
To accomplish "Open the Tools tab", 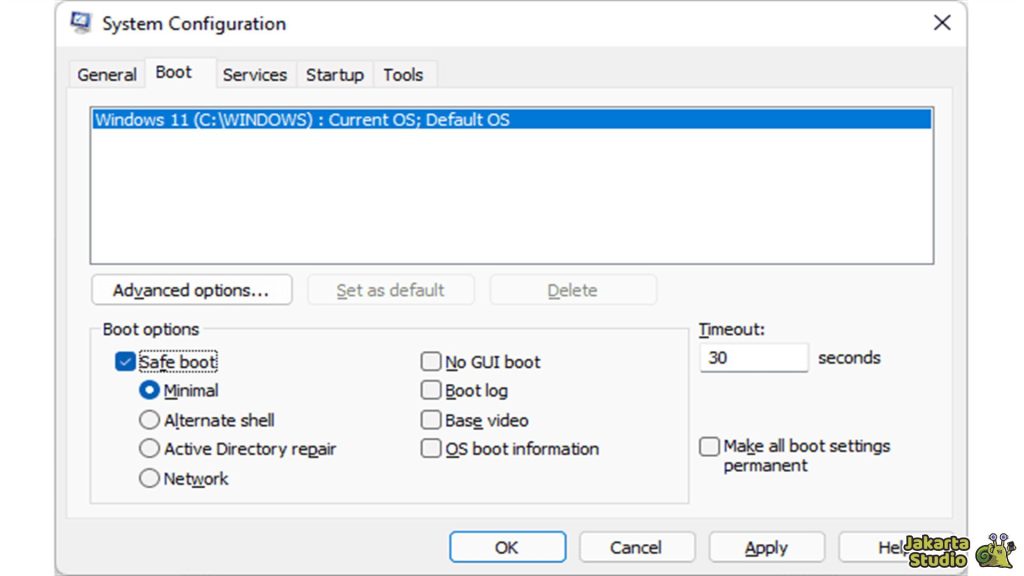I will [x=404, y=74].
